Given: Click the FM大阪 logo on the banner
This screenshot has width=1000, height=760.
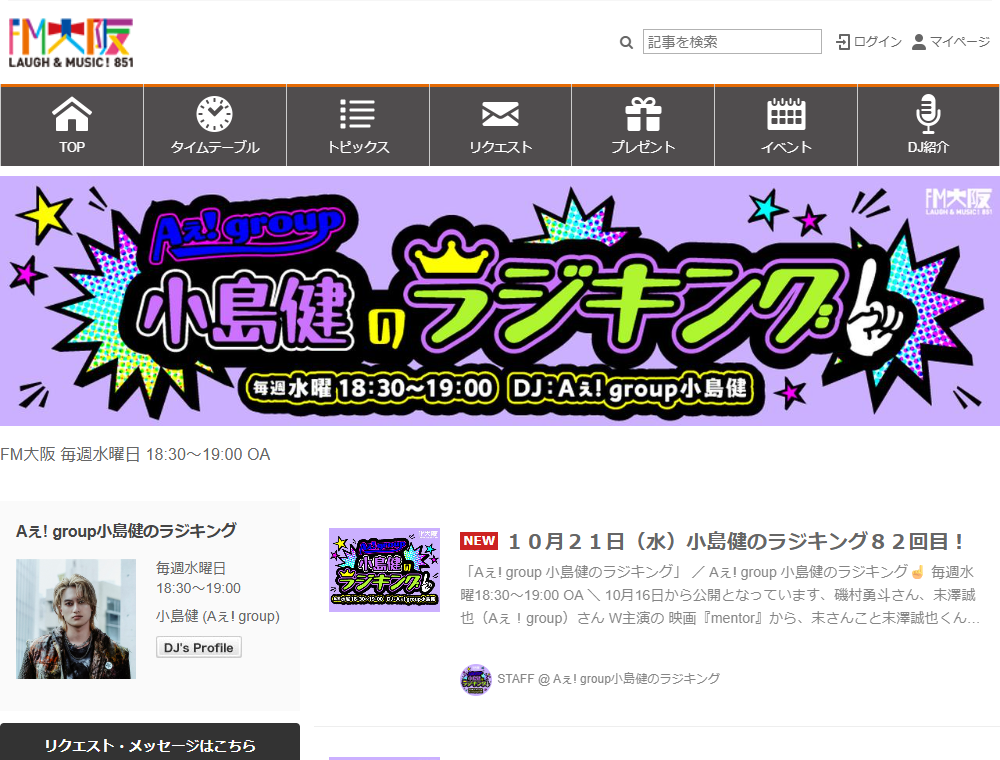Looking at the screenshot, I should click(959, 201).
